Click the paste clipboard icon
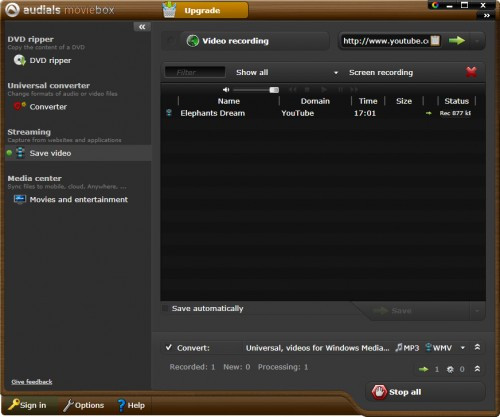This screenshot has width=500, height=417. pos(435,41)
